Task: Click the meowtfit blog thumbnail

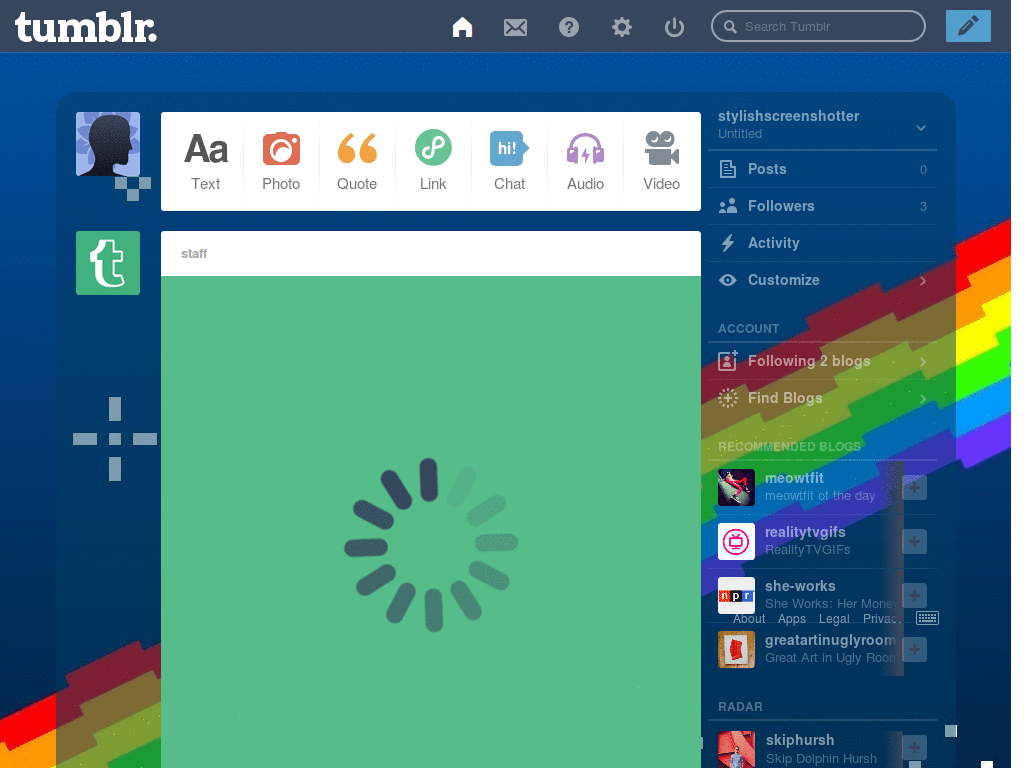Action: tap(736, 487)
